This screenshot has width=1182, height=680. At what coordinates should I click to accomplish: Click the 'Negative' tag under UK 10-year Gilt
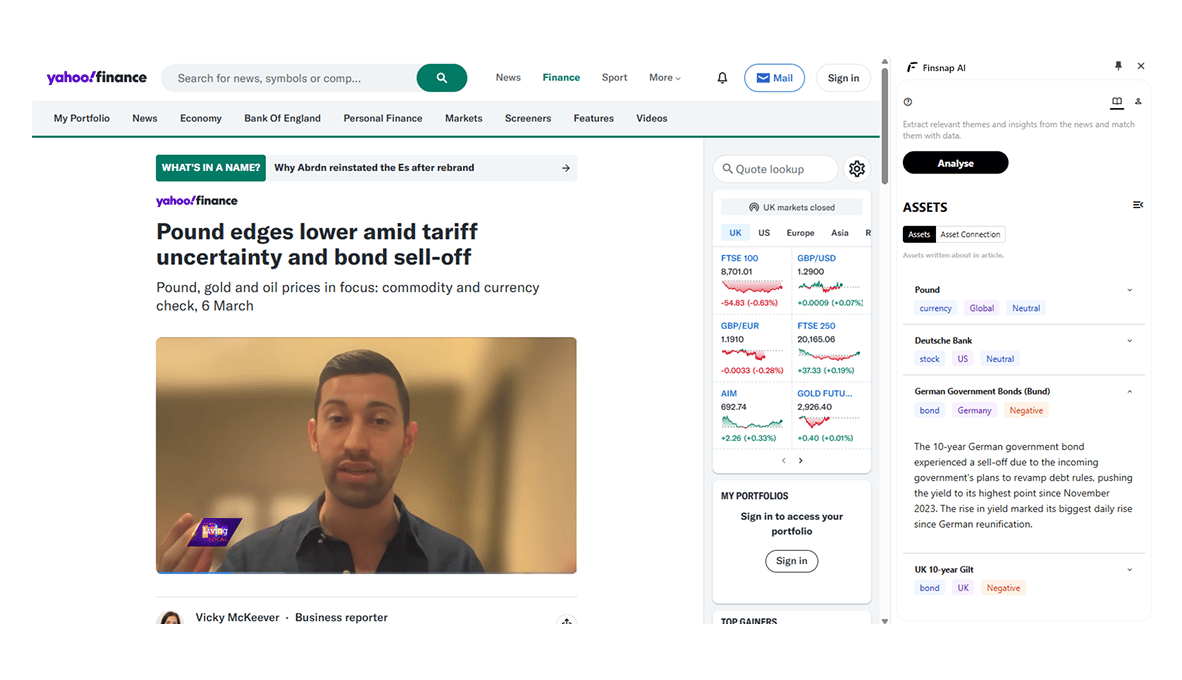[x=1003, y=588]
